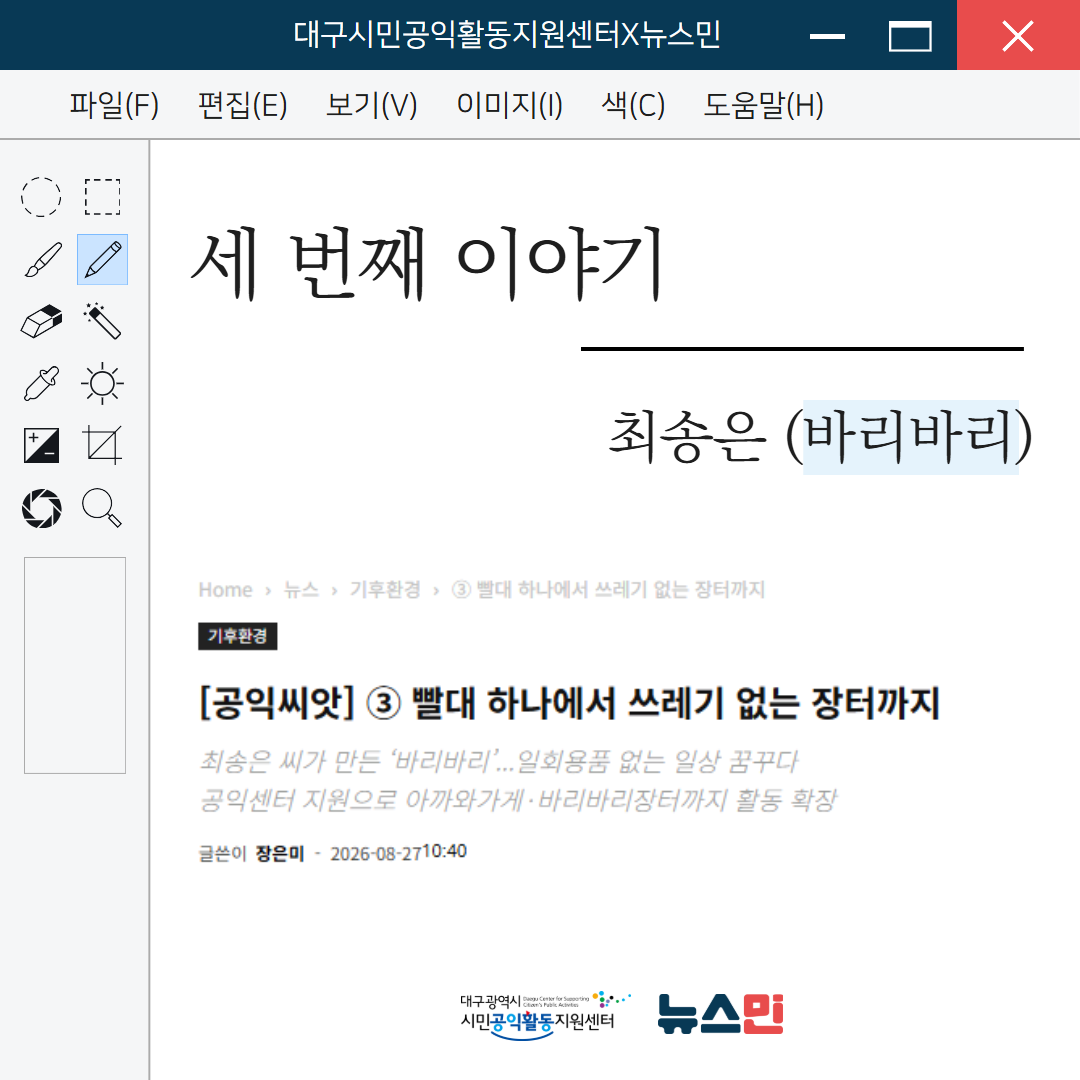
Task: Click the last breadcrumb ③ 빨대 하나에서
Action: (608, 590)
